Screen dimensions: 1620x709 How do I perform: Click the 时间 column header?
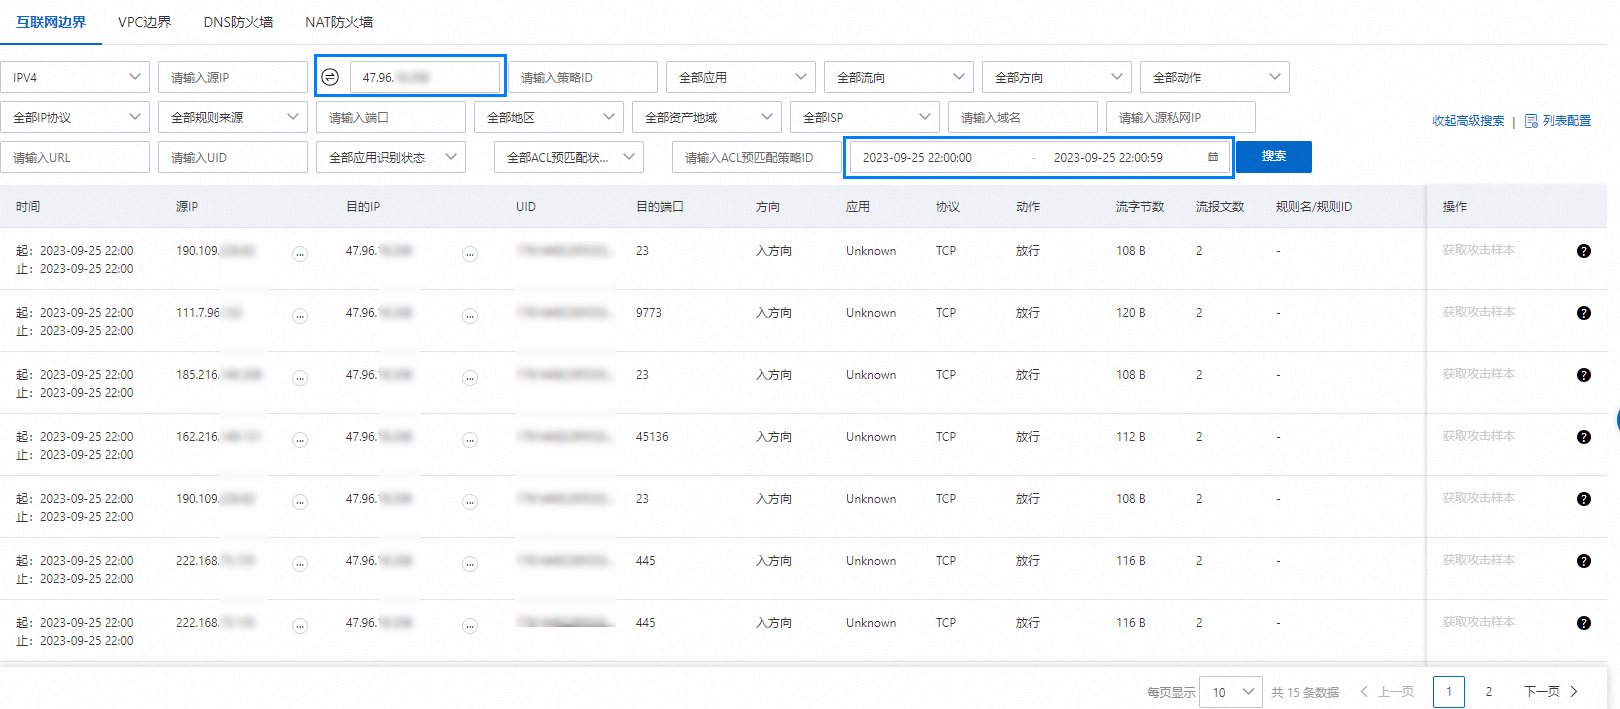tap(28, 207)
